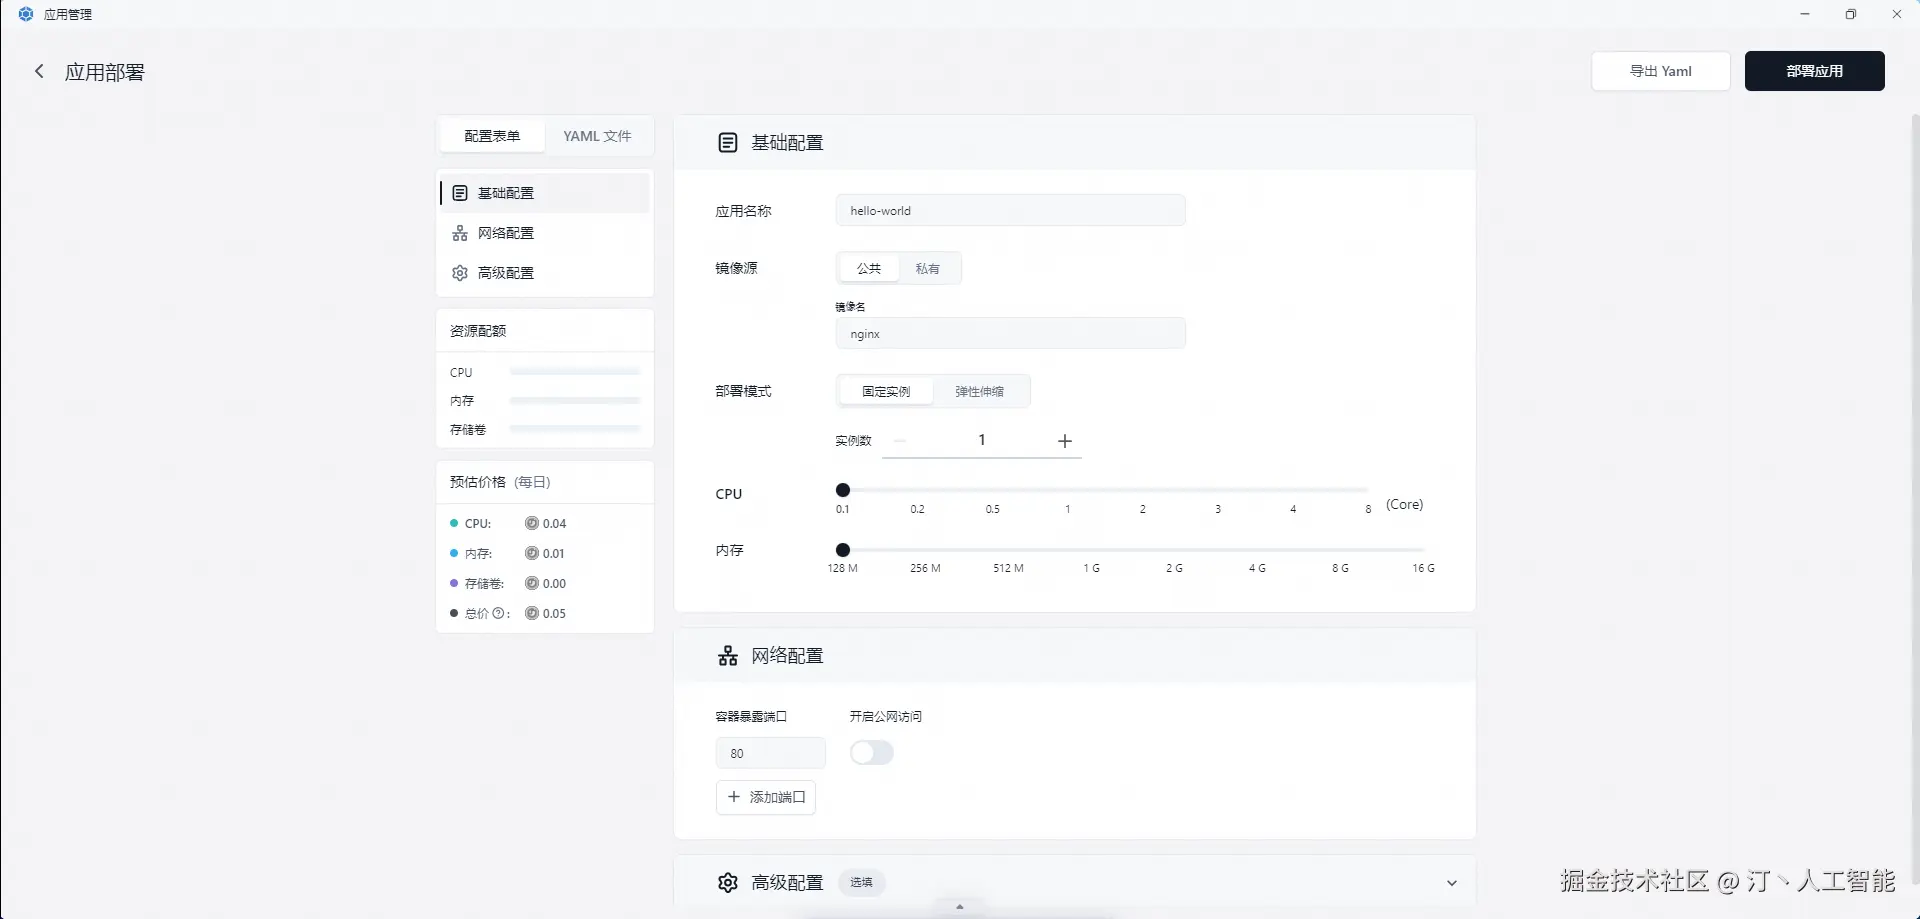Click the 资源配额 panel heading

[478, 331]
